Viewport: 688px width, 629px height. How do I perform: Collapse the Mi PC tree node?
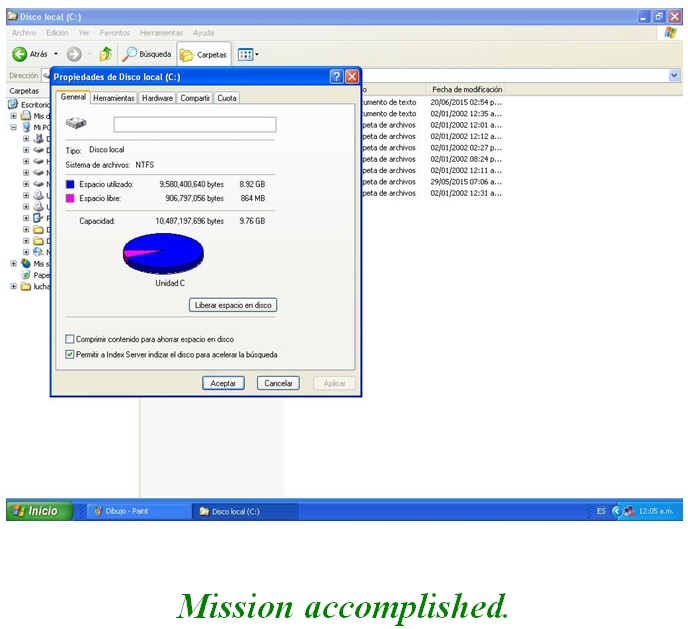pos(14,127)
